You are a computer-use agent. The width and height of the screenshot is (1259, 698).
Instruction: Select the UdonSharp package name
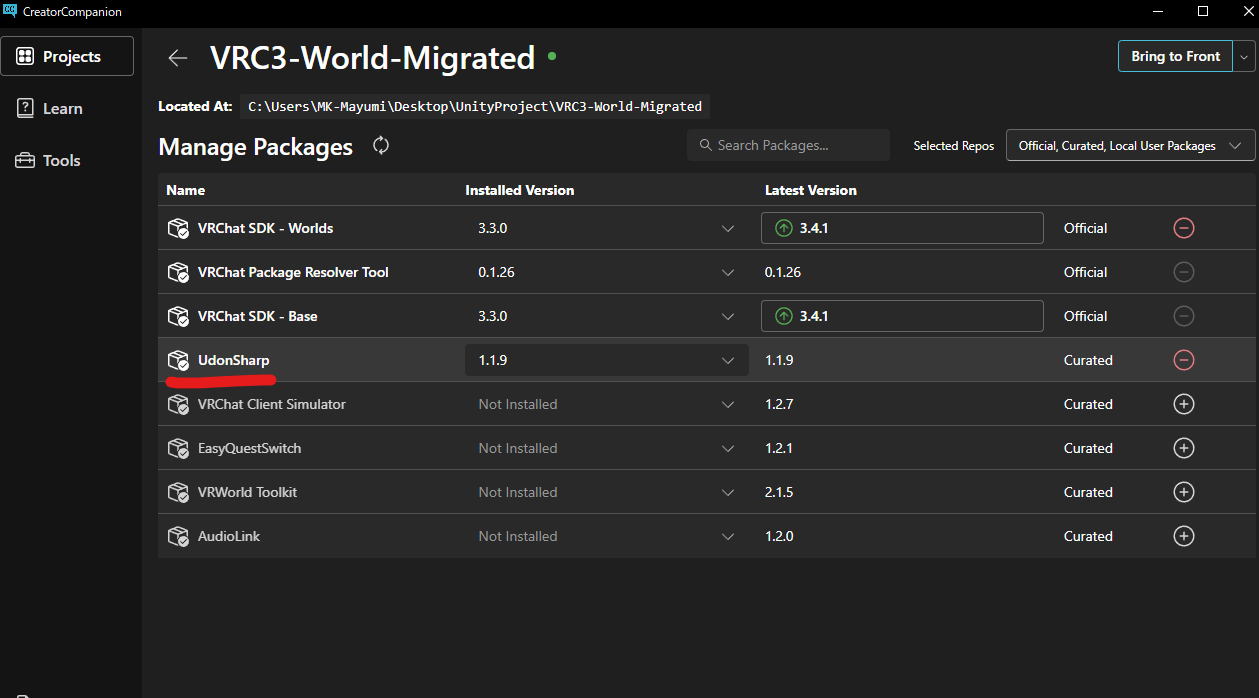[234, 360]
